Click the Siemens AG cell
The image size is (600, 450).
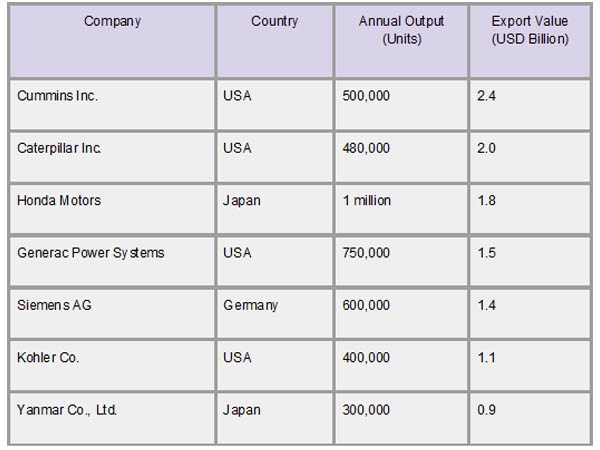[52, 305]
